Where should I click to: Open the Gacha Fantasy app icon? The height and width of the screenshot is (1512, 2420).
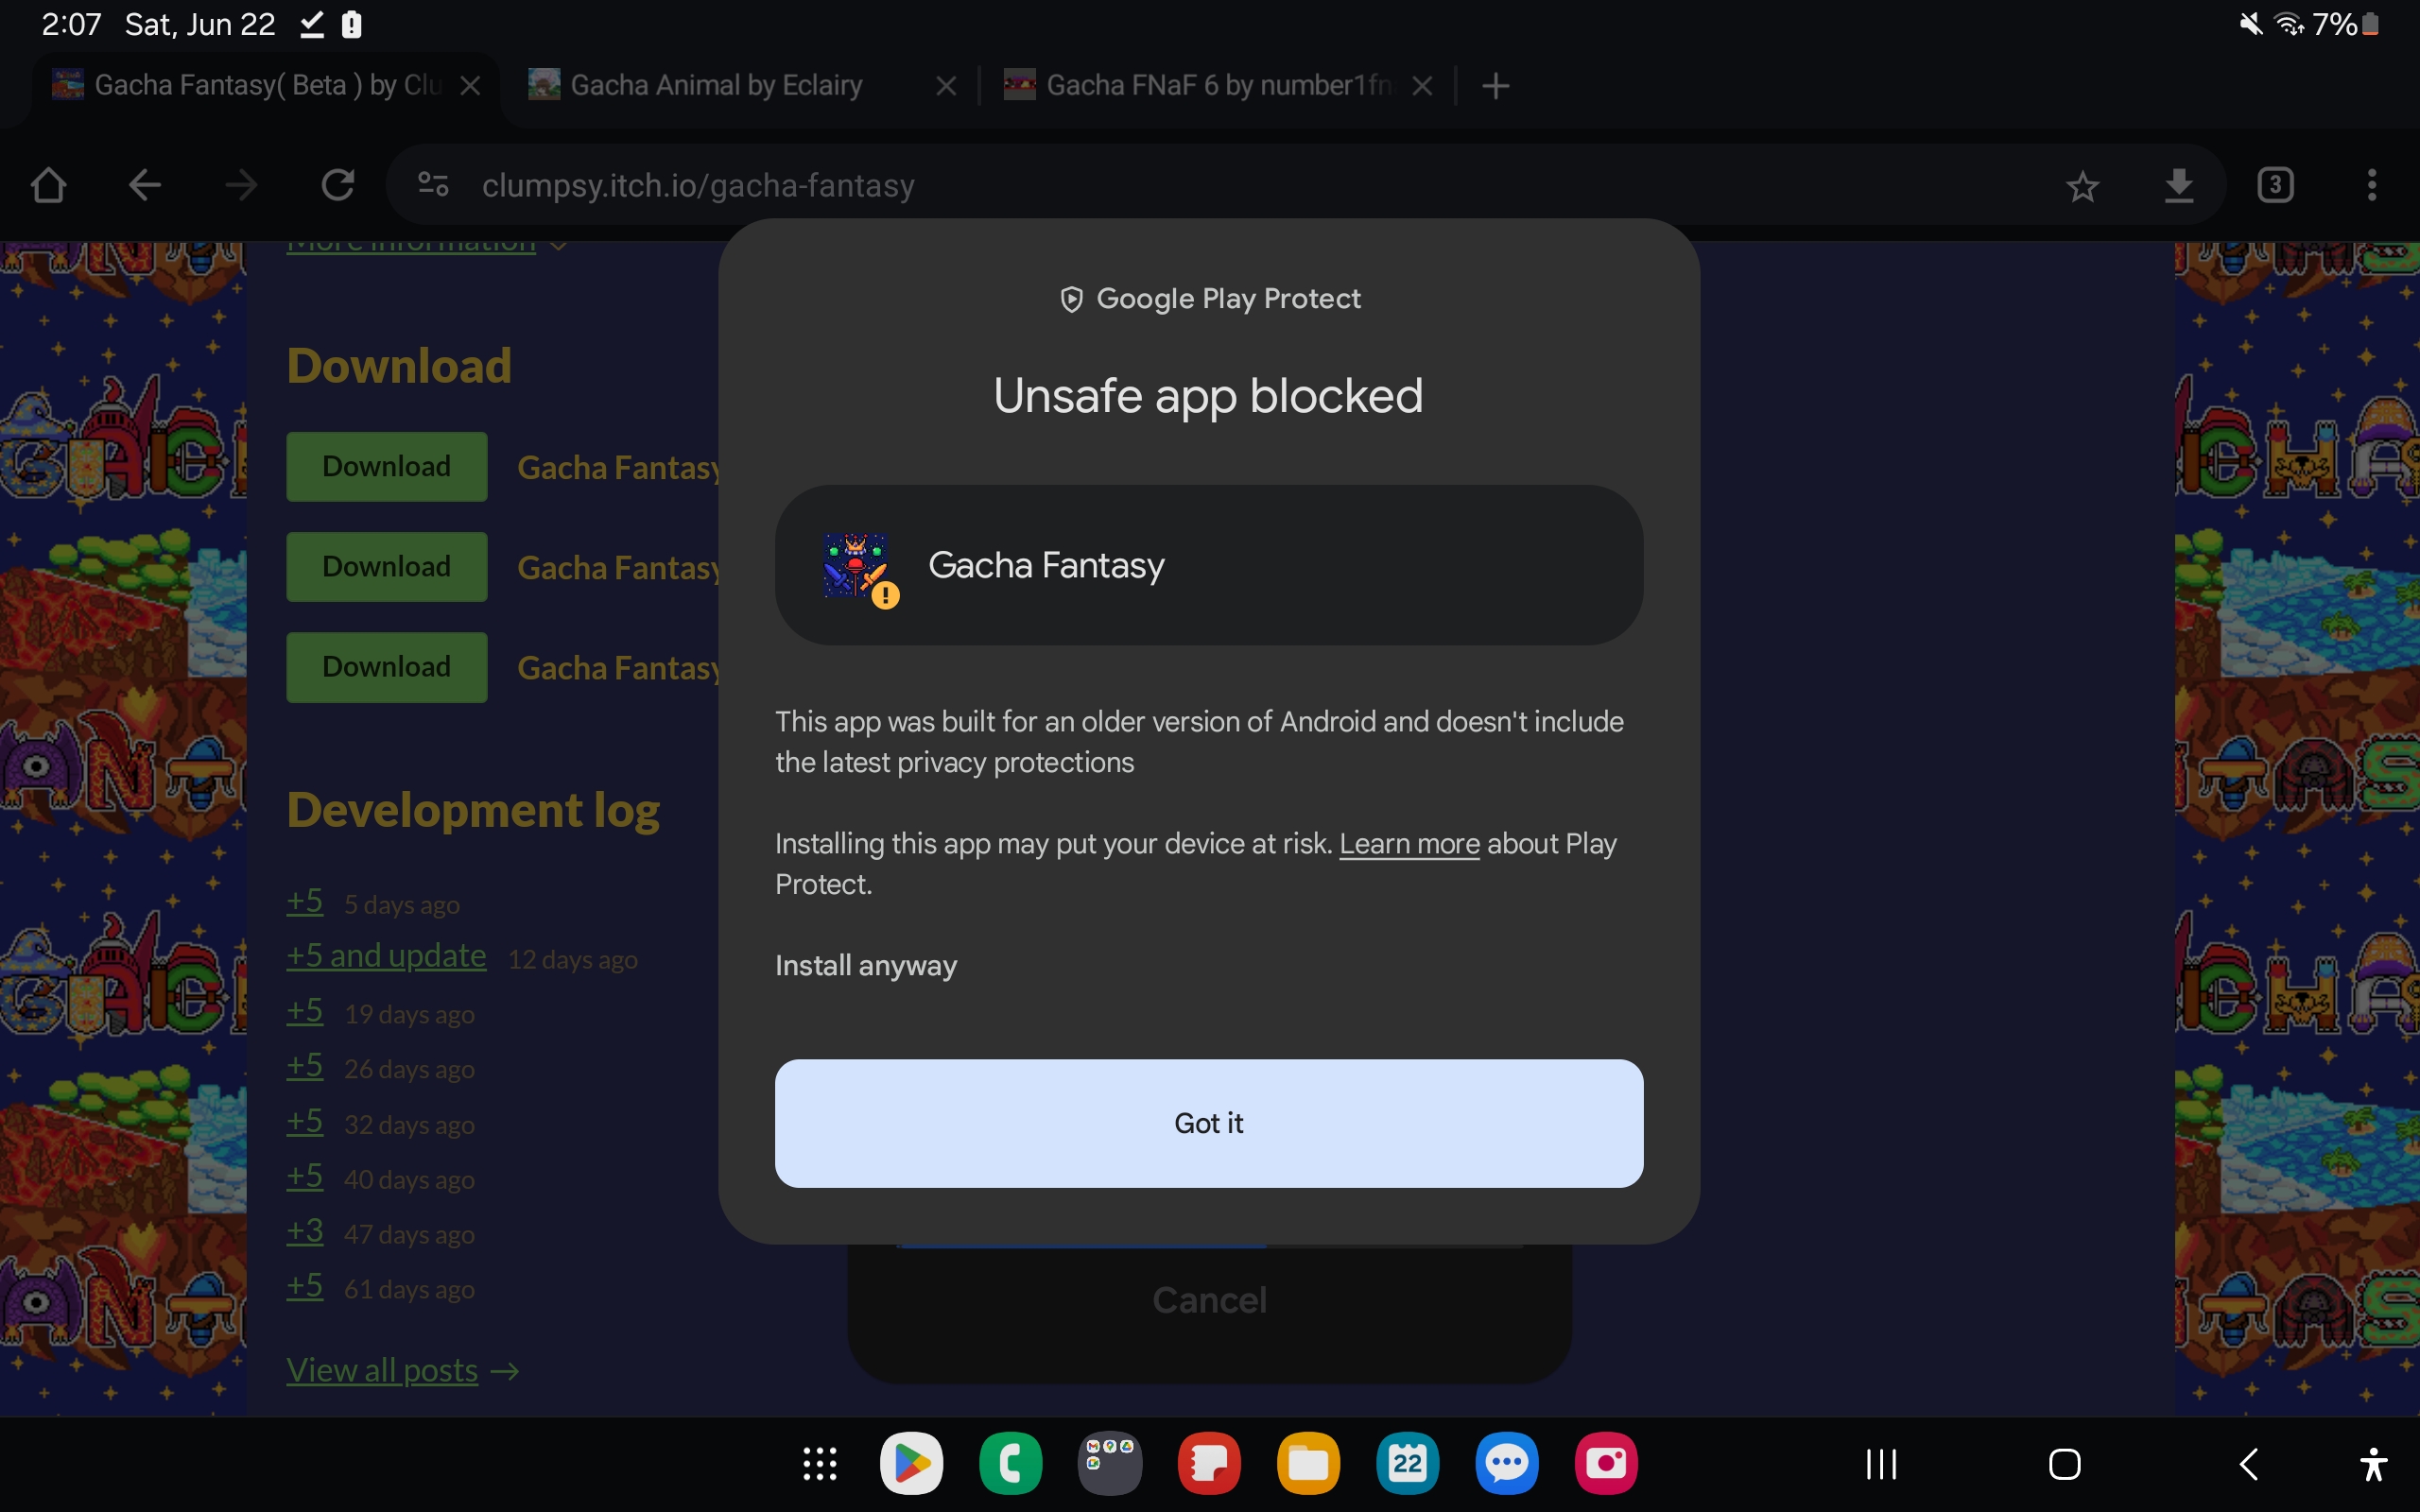click(x=860, y=562)
